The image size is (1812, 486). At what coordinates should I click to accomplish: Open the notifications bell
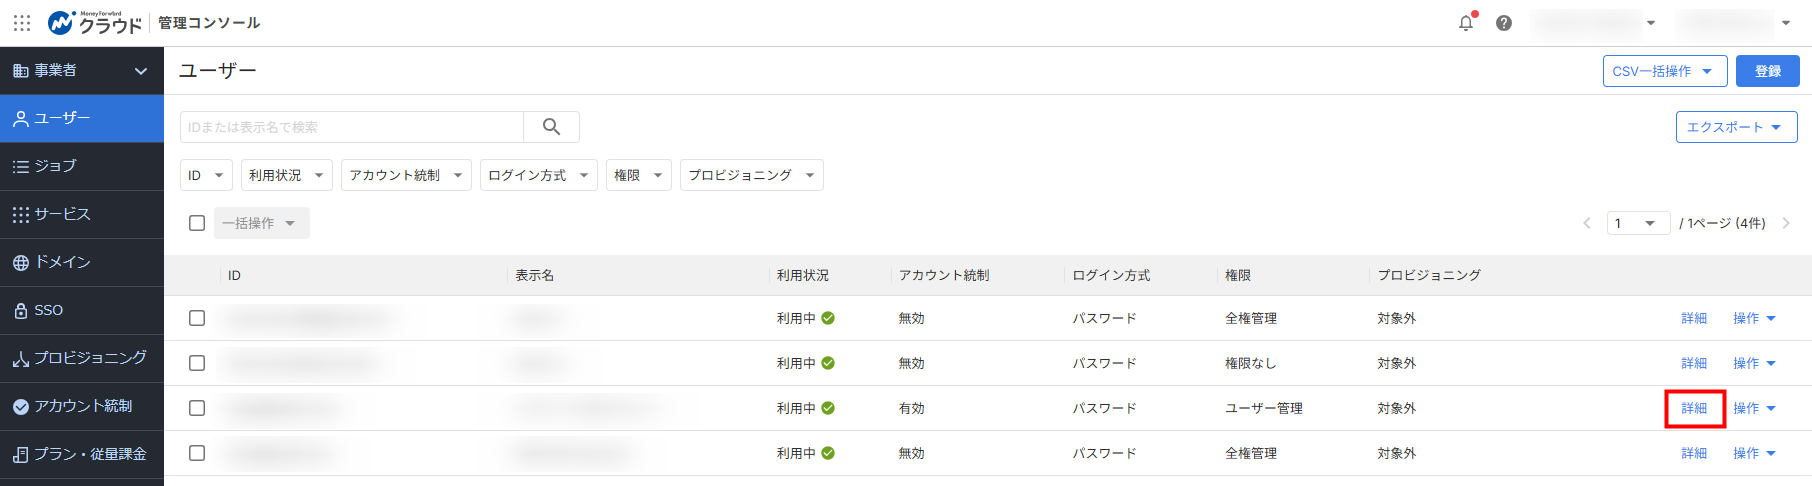coord(1466,22)
